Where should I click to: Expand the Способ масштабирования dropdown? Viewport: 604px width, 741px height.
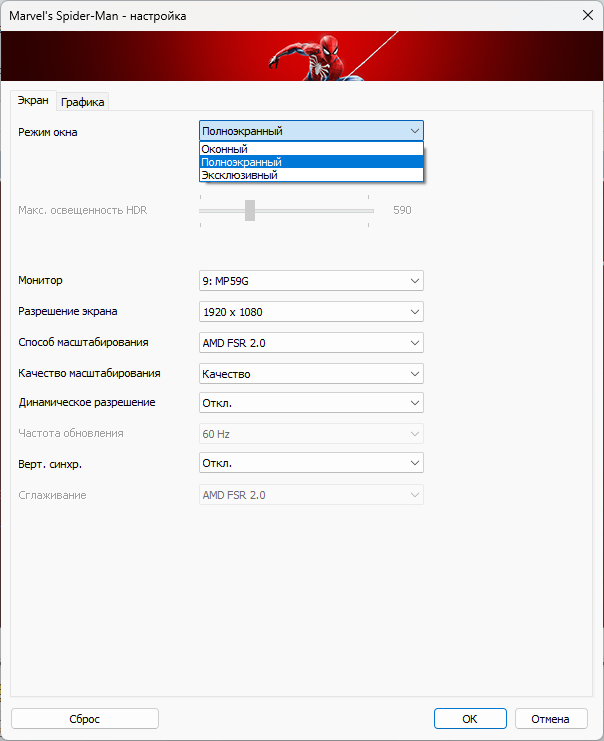(x=311, y=343)
